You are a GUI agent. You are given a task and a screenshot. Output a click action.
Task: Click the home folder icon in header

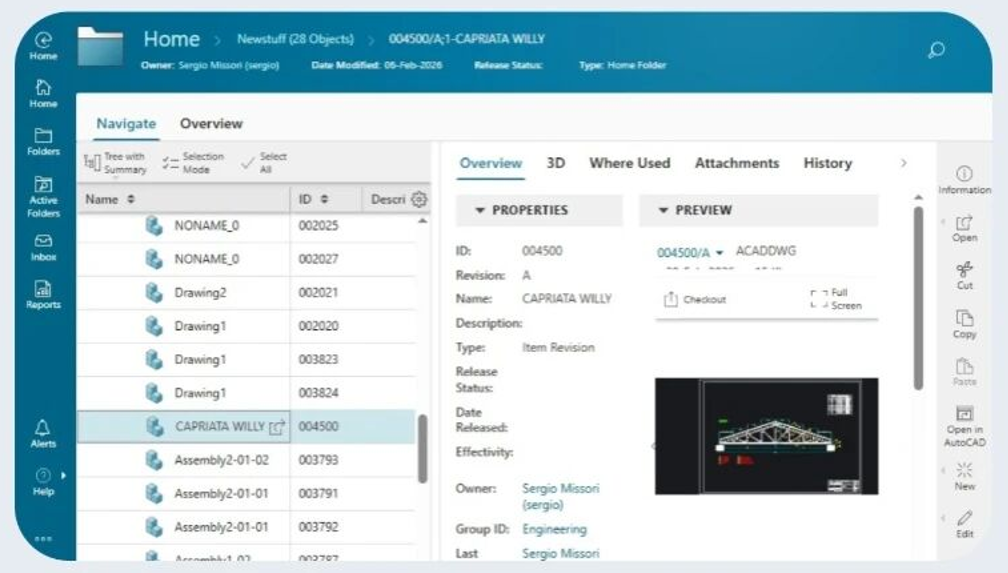coord(100,46)
